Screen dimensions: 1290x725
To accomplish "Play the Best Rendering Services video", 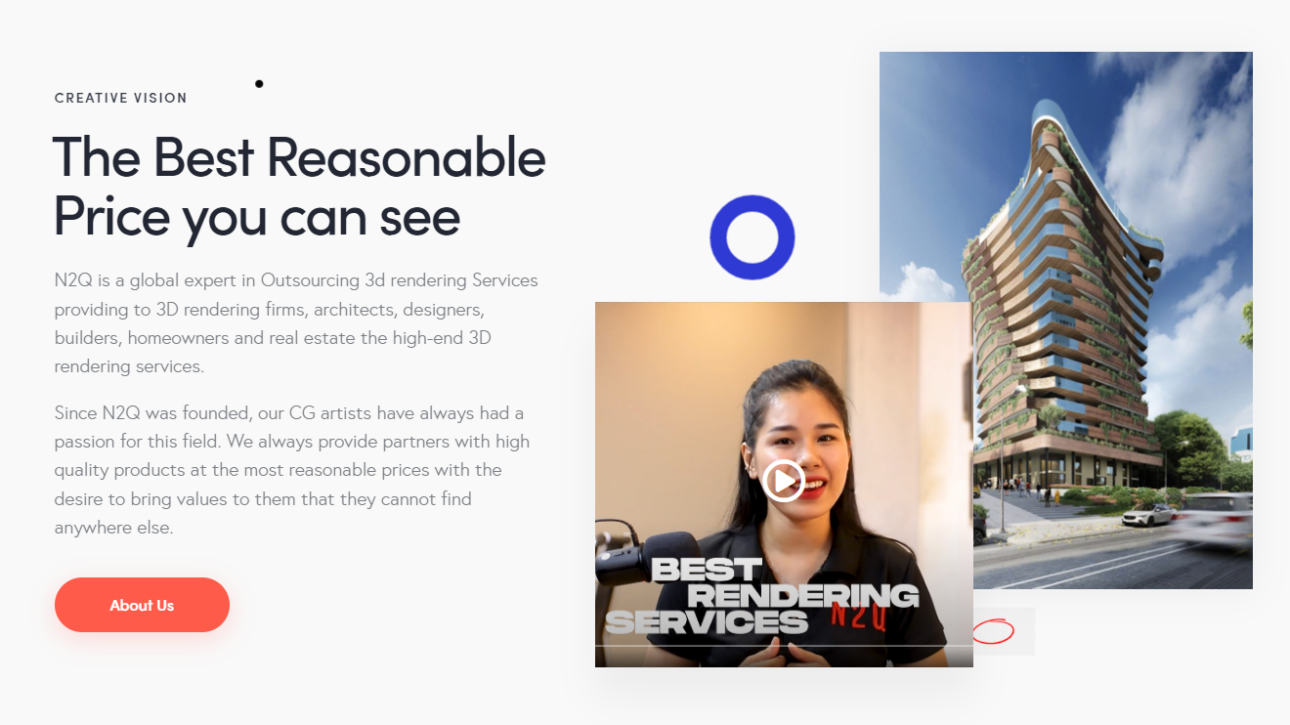I will 783,481.
